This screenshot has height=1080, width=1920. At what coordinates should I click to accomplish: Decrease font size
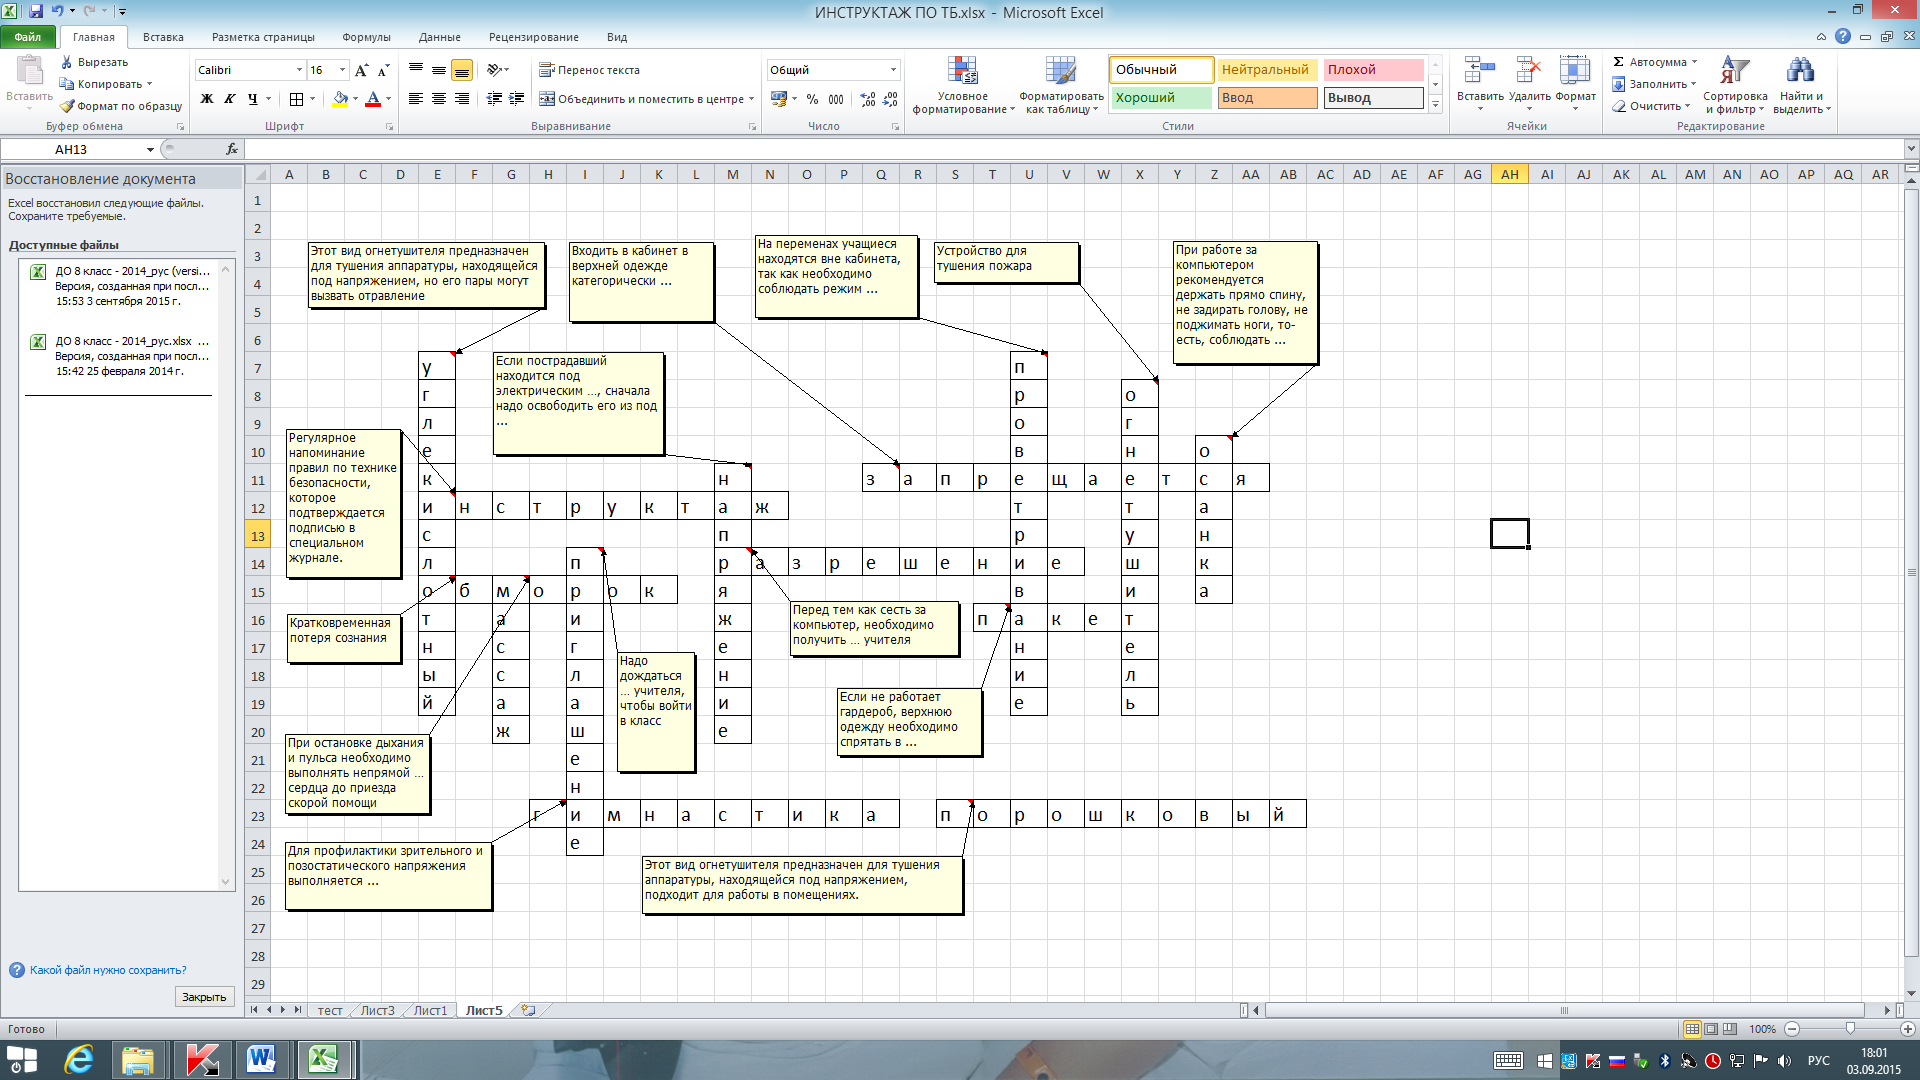tap(383, 70)
